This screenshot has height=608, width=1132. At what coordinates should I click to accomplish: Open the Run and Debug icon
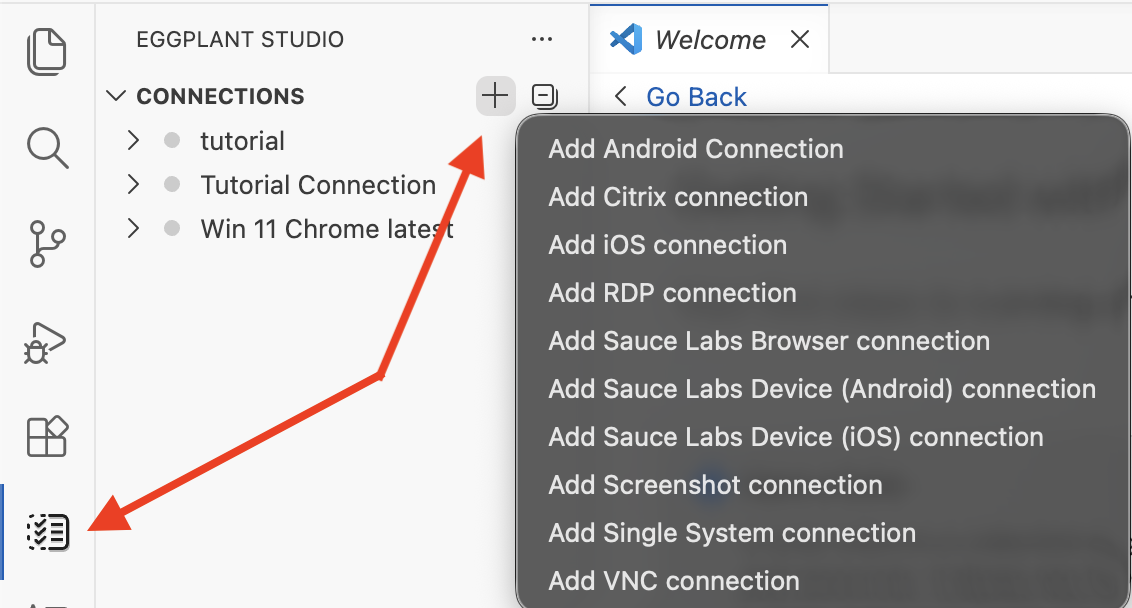[x=47, y=340]
